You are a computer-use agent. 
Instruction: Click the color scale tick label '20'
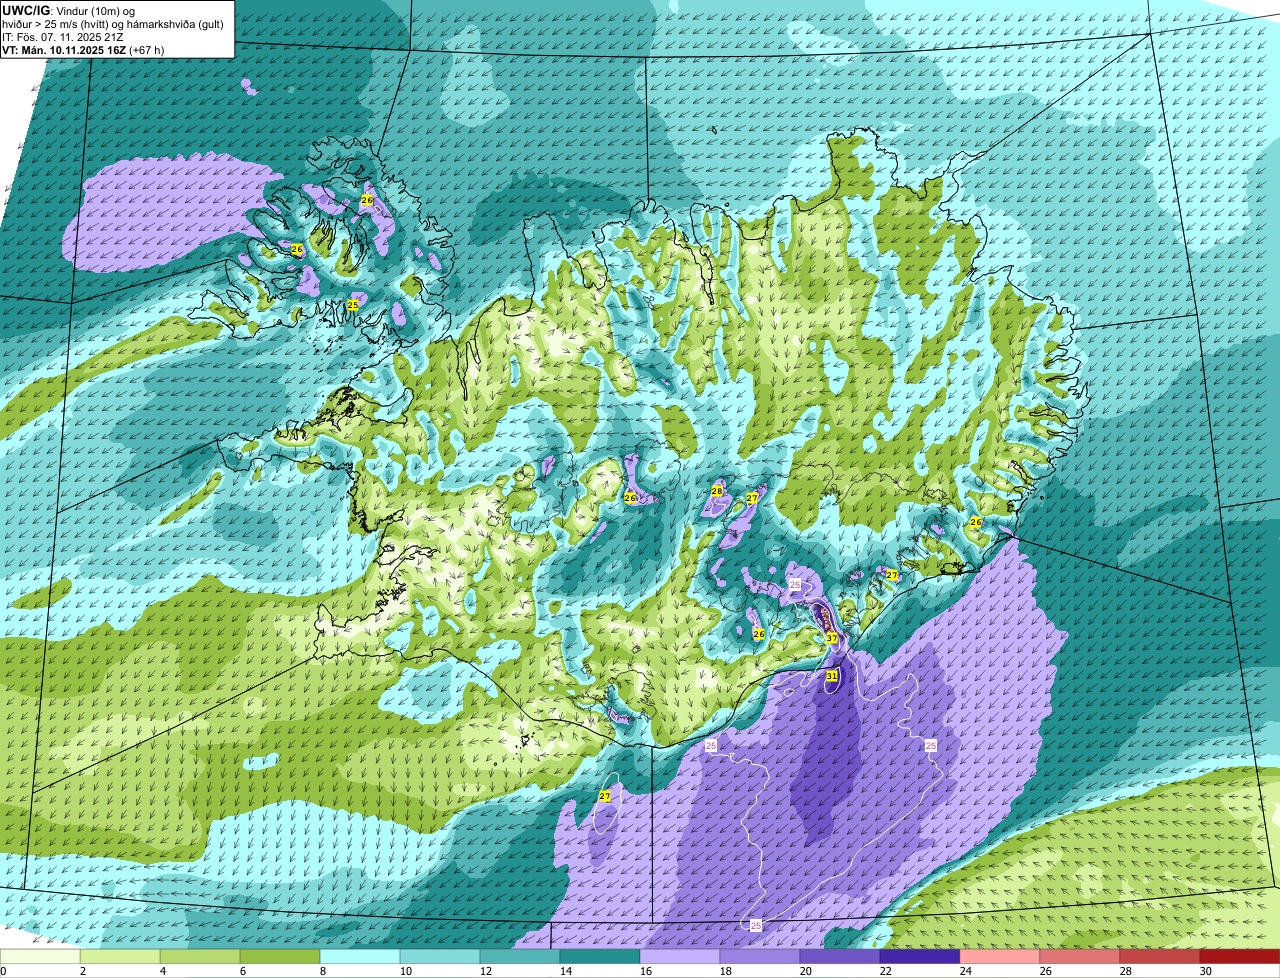tap(805, 971)
